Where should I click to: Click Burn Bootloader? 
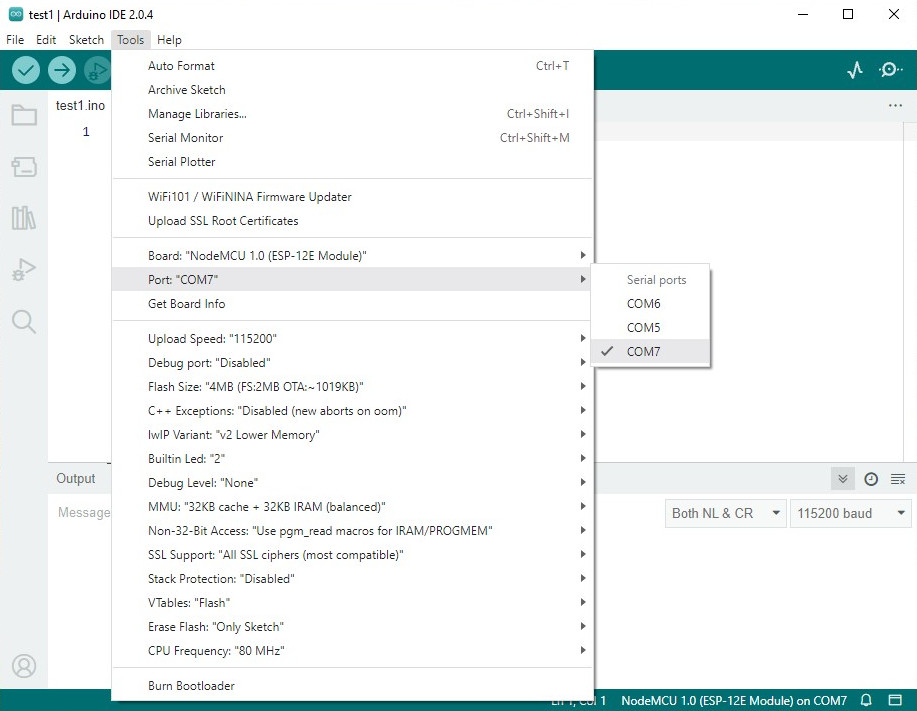pyautogui.click(x=191, y=686)
